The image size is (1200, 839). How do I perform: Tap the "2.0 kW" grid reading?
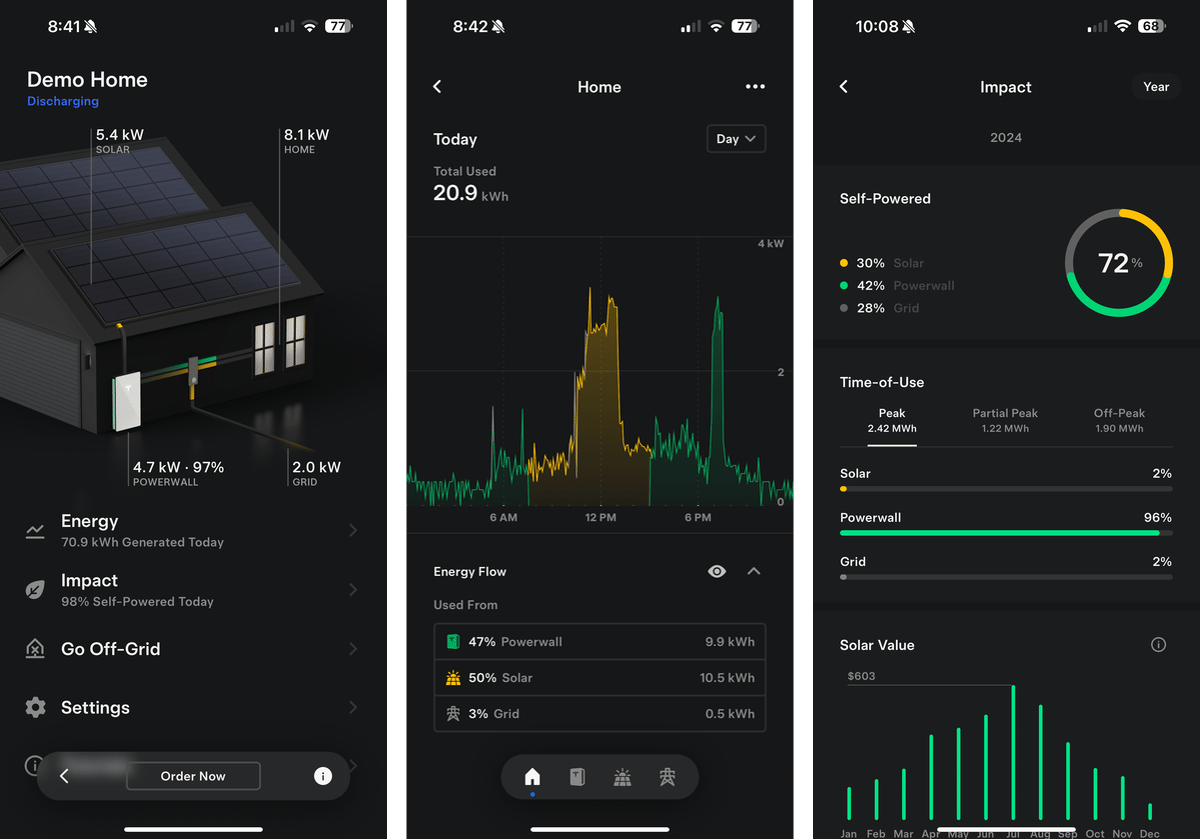tap(316, 467)
